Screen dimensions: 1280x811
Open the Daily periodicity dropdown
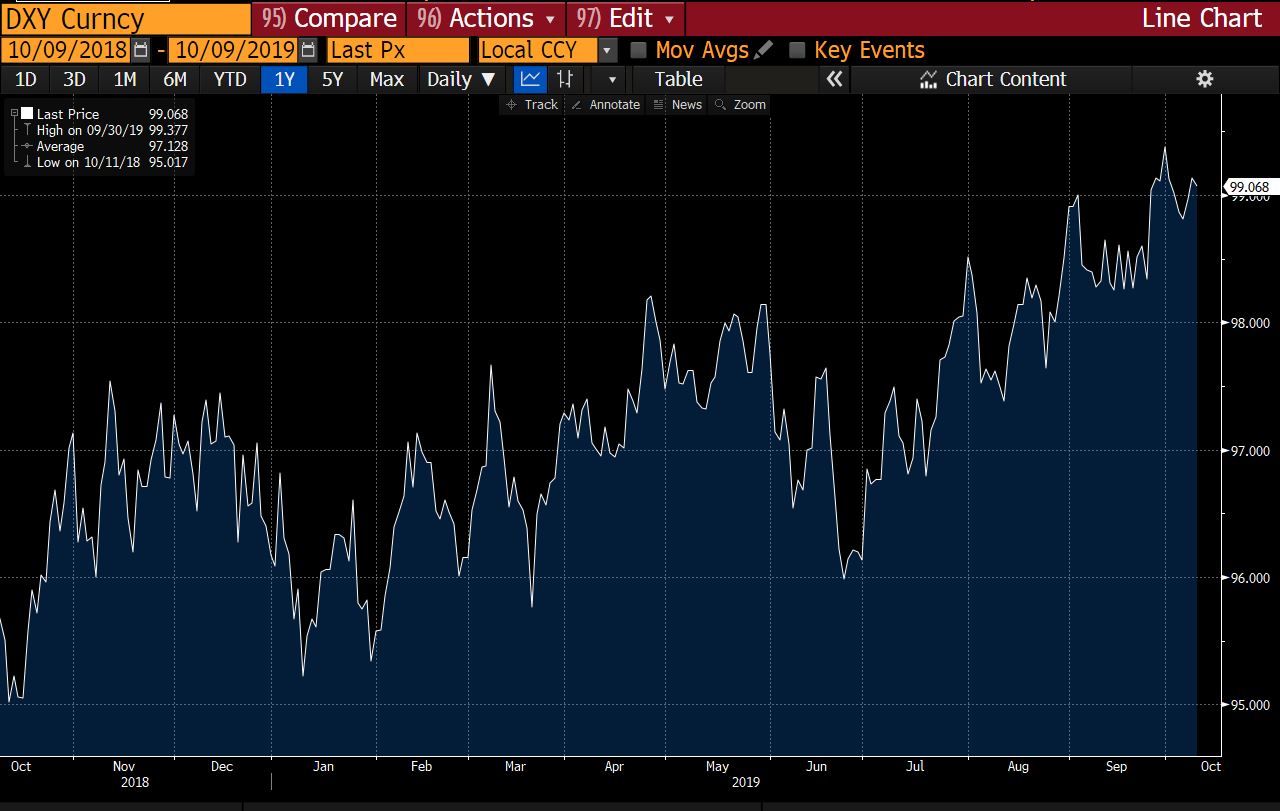[x=461, y=79]
